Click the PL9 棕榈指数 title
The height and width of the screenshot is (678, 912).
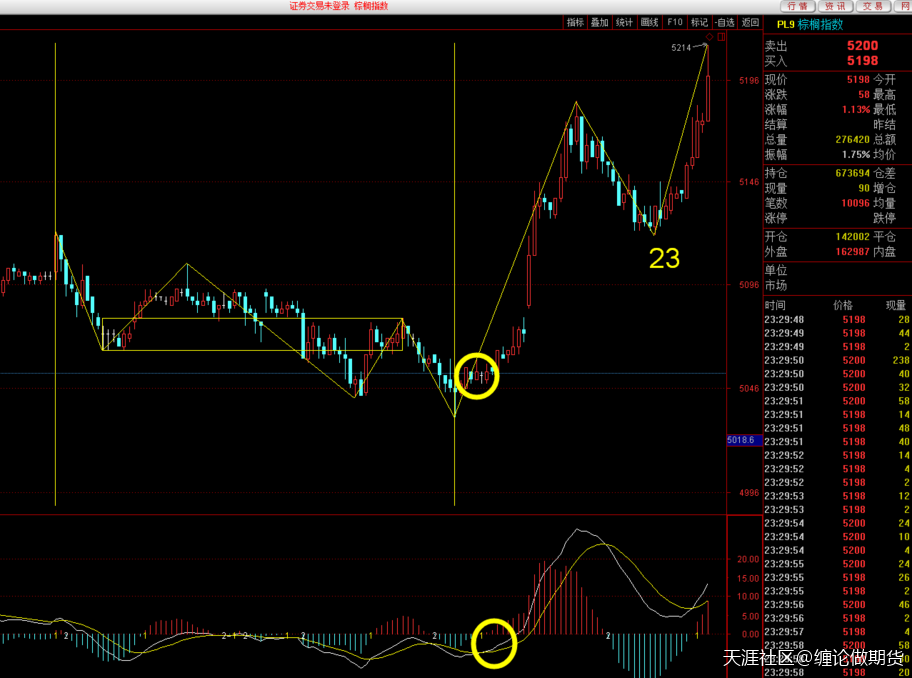(809, 24)
